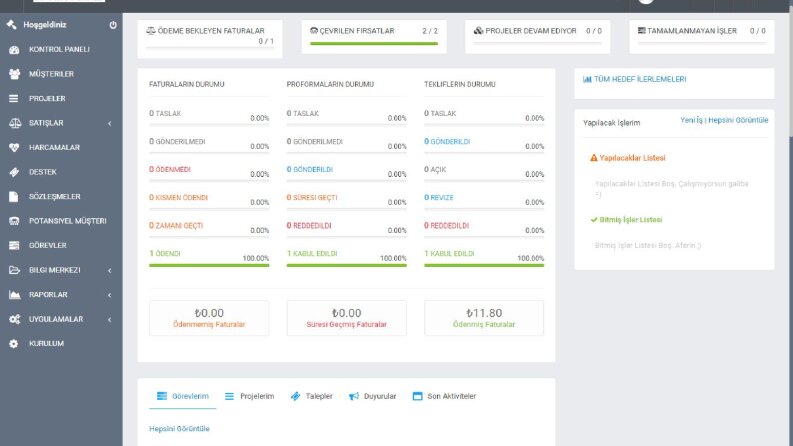Screen dimensions: 793x446
Task: Click the Harcamalar heart icon
Action: 14,148
